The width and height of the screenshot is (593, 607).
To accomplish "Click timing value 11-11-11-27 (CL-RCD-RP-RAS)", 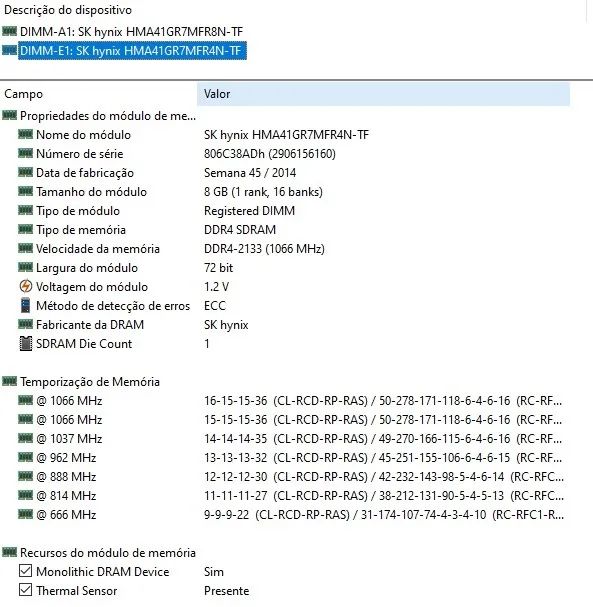I will [286, 496].
